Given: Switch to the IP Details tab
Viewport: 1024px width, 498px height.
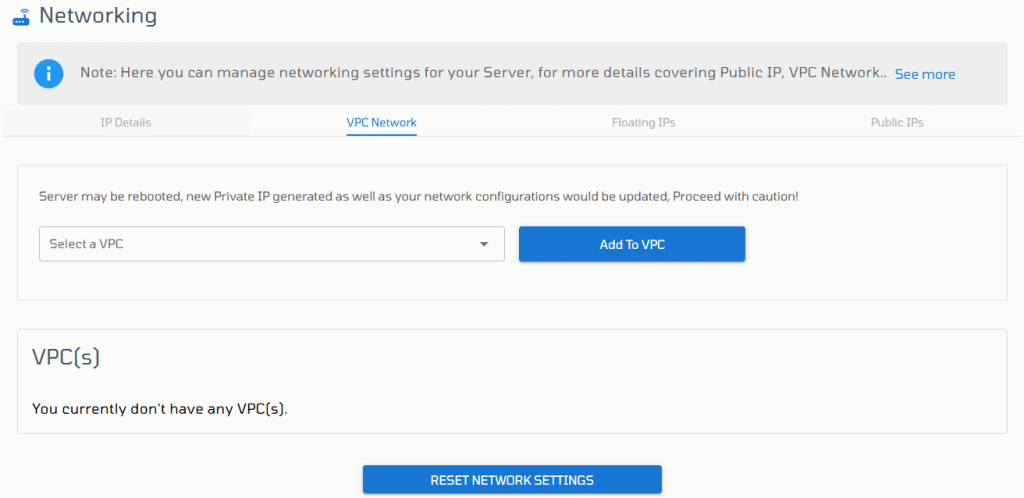Looking at the screenshot, I should click(126, 123).
